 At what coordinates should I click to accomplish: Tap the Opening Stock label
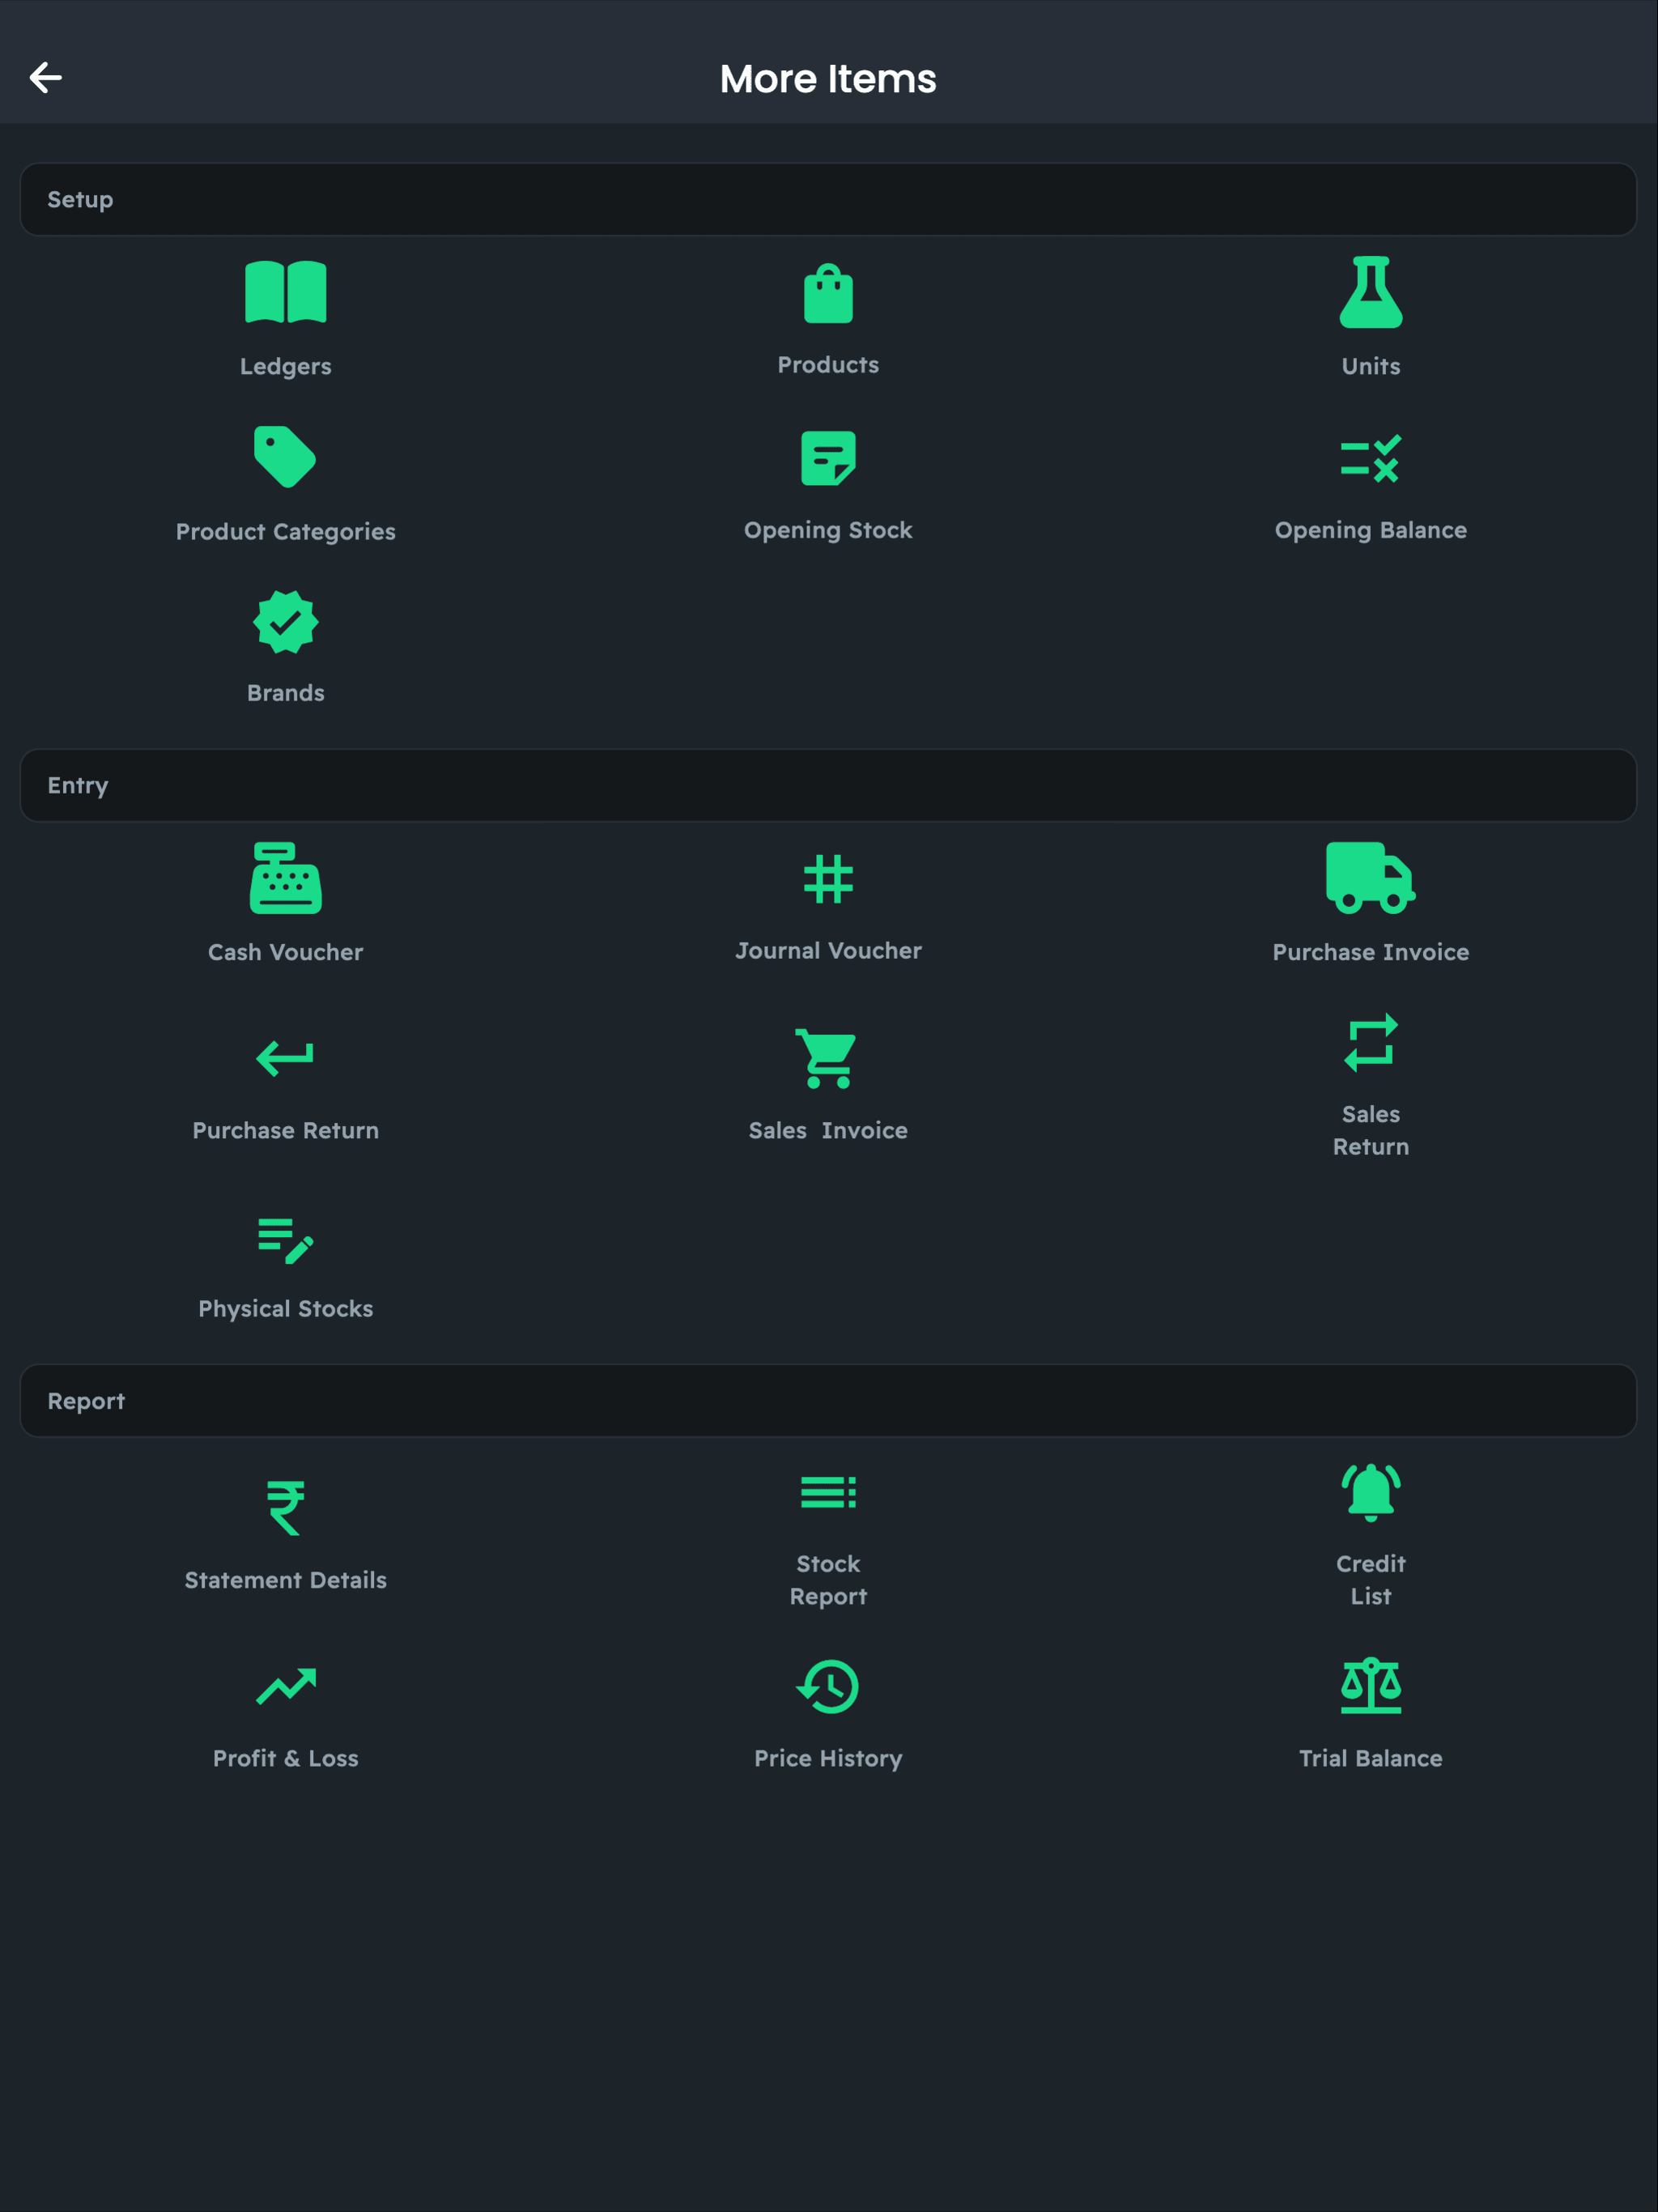(x=828, y=530)
